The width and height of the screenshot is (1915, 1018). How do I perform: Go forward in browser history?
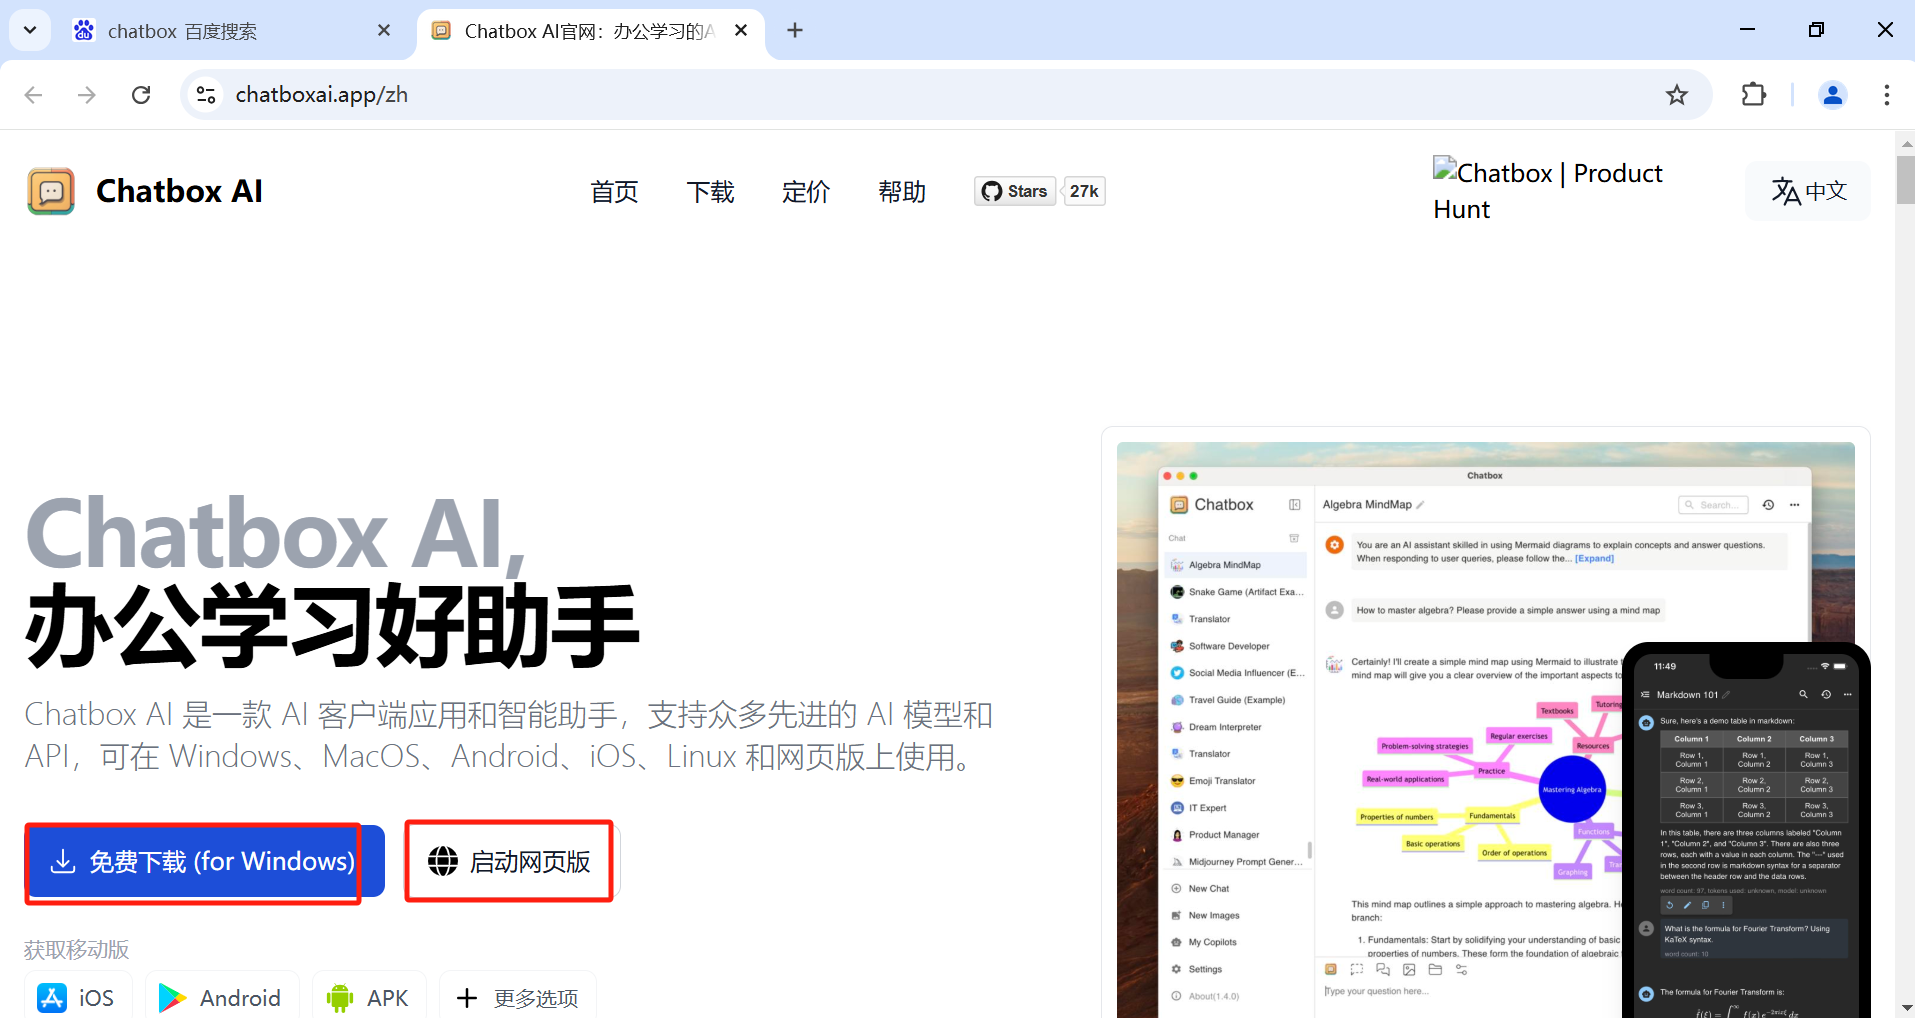(87, 95)
